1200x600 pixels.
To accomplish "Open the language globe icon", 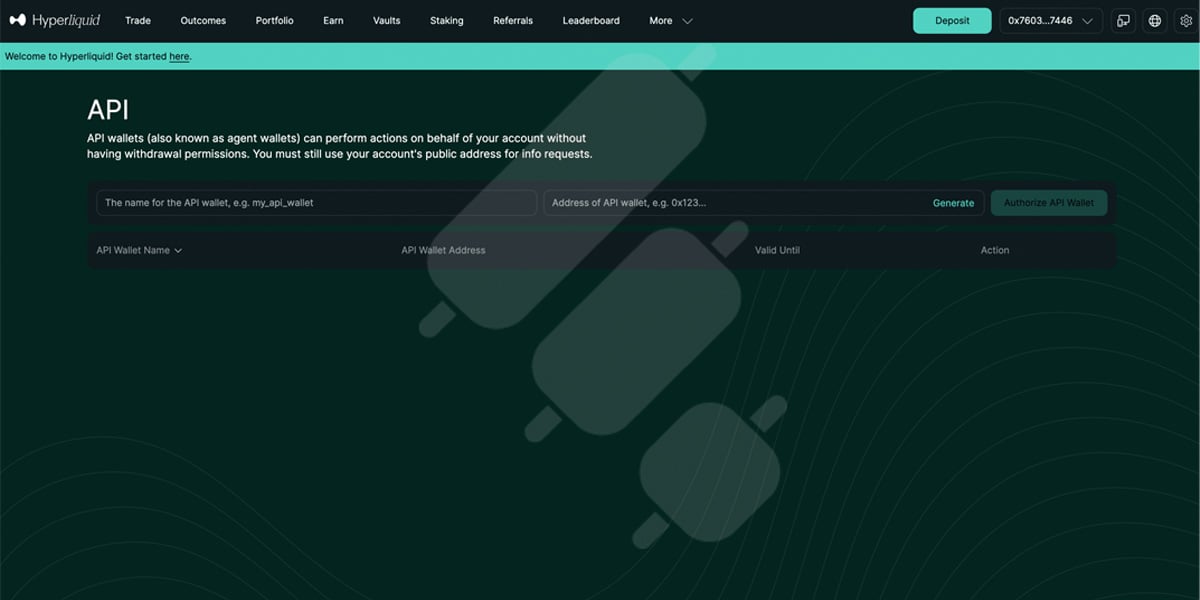I will 1155,20.
